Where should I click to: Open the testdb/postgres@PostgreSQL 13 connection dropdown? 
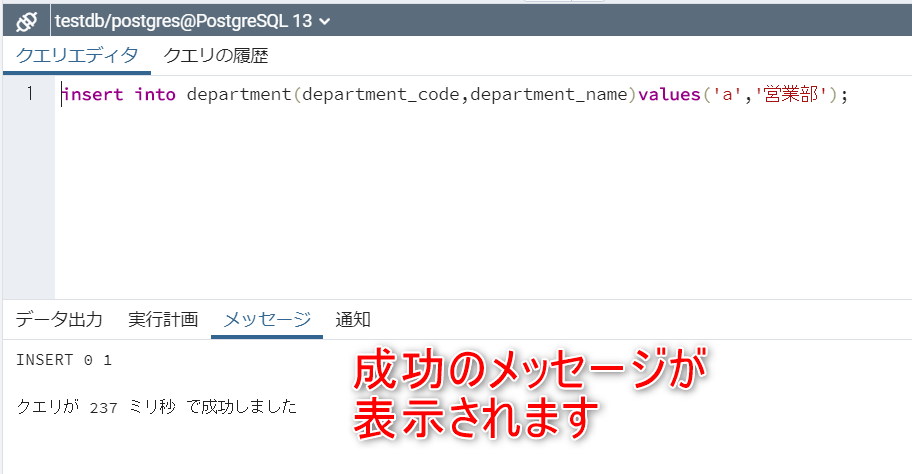193,22
